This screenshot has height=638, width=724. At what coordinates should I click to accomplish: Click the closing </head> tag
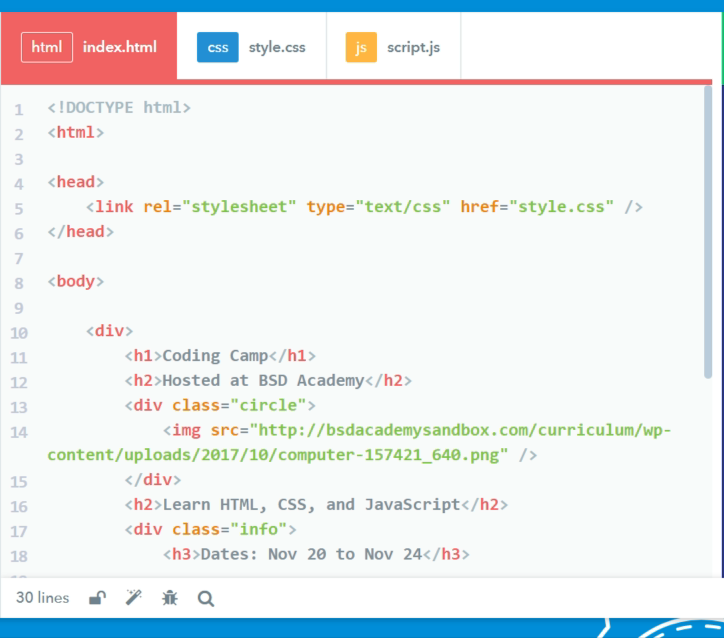pyautogui.click(x=81, y=232)
